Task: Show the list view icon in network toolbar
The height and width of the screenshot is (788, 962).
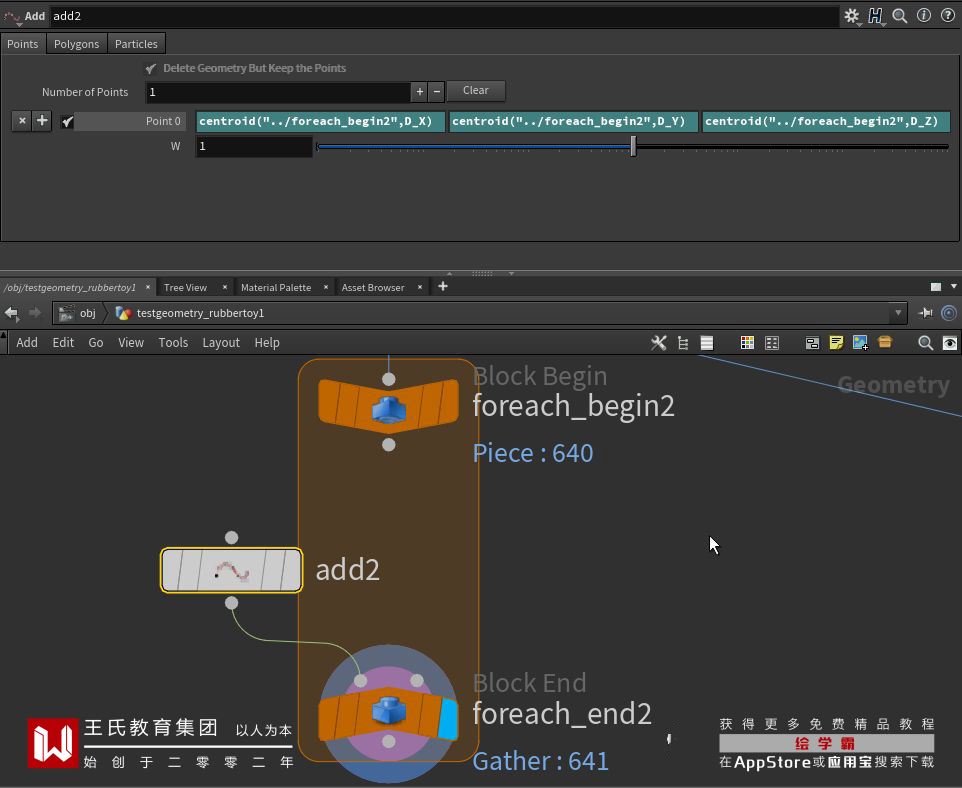Action: 707,343
